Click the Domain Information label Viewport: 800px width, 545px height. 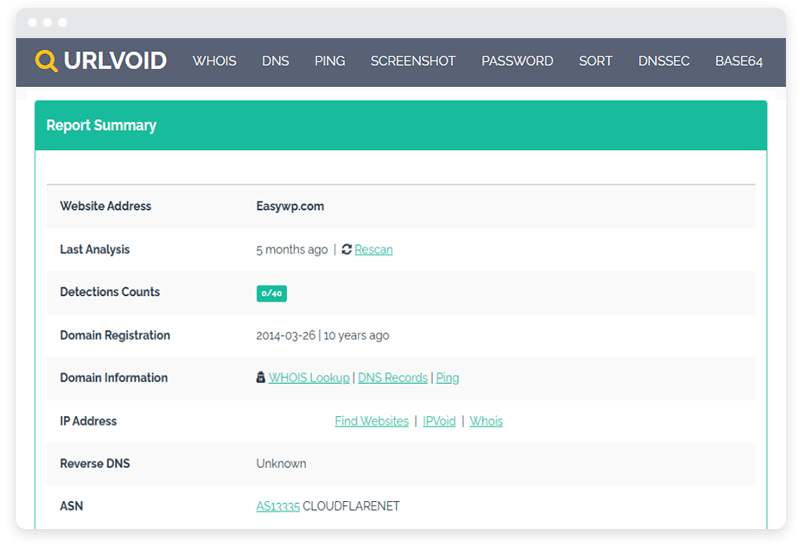114,378
